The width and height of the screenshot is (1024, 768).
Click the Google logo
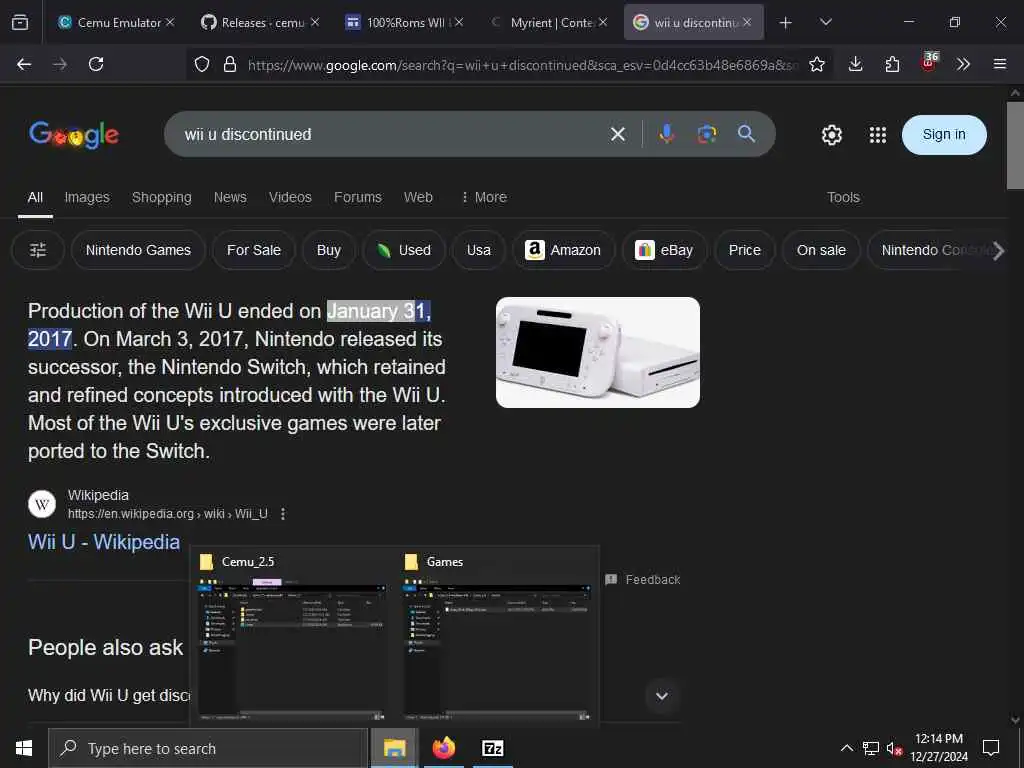tap(74, 135)
